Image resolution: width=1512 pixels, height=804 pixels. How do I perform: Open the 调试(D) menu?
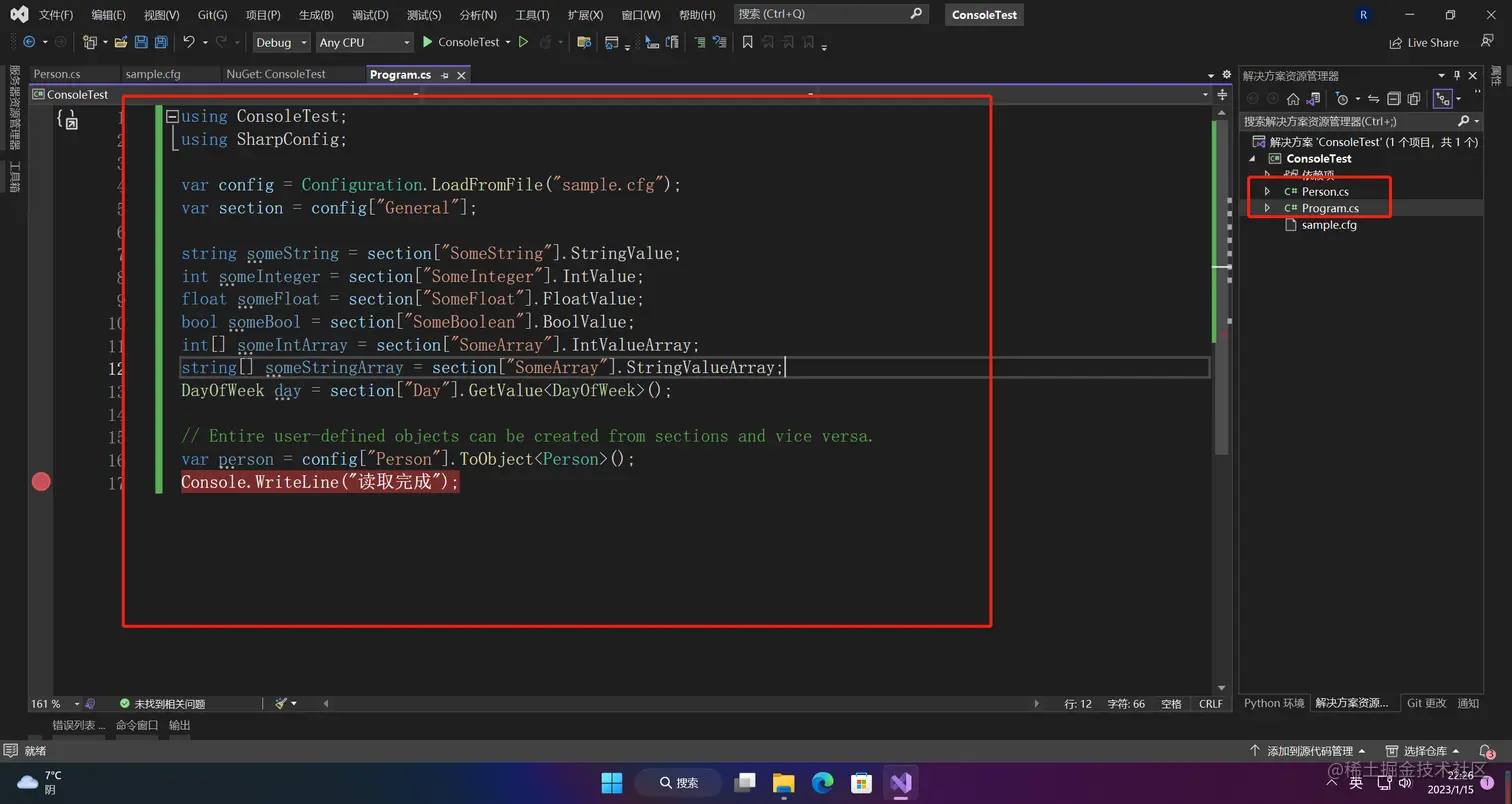click(x=370, y=15)
